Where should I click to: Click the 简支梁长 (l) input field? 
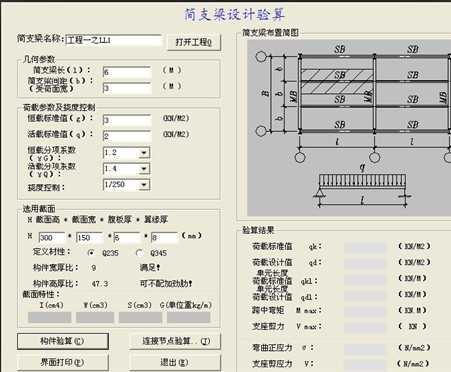[127, 72]
